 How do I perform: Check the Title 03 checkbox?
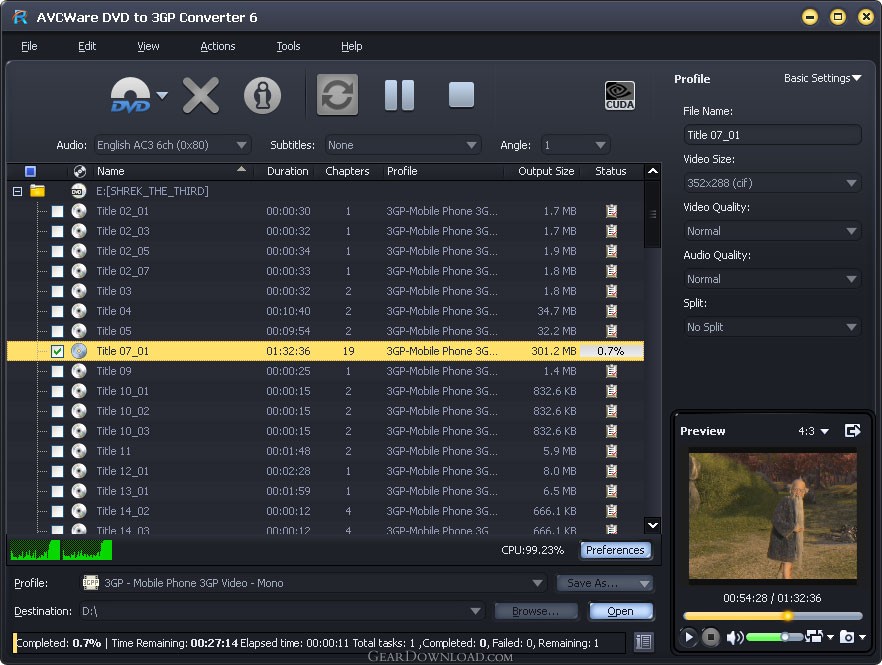(x=57, y=291)
